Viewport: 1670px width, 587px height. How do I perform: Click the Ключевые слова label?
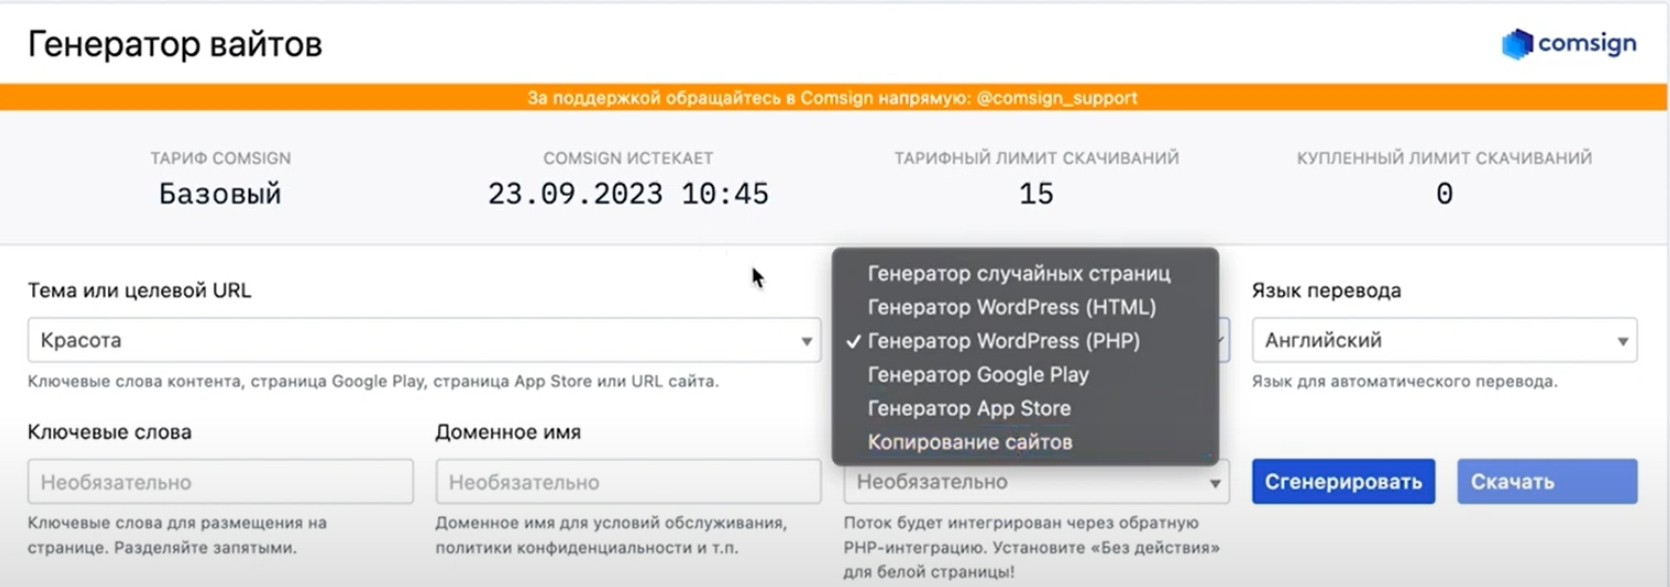(110, 432)
